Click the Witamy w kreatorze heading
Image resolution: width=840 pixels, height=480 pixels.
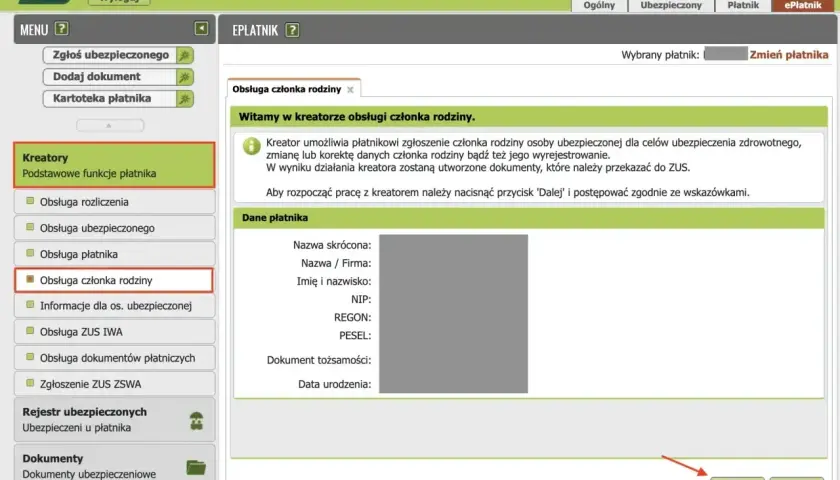(x=357, y=117)
